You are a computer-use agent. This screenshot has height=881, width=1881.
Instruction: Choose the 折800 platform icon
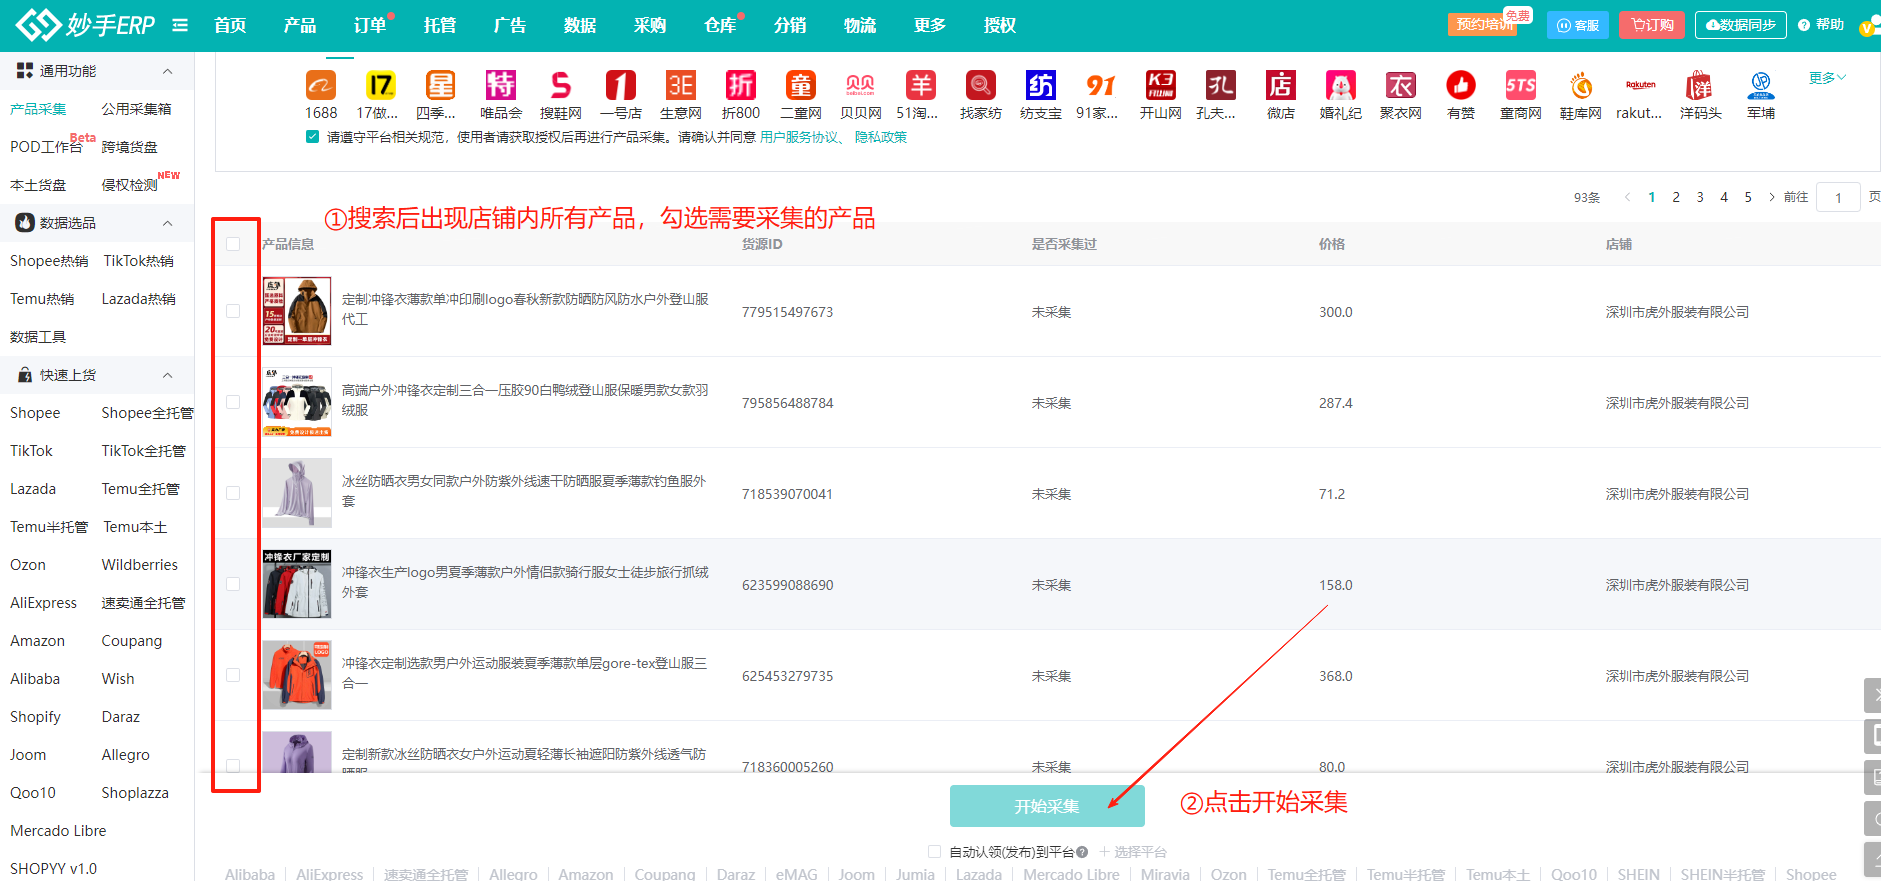click(740, 86)
